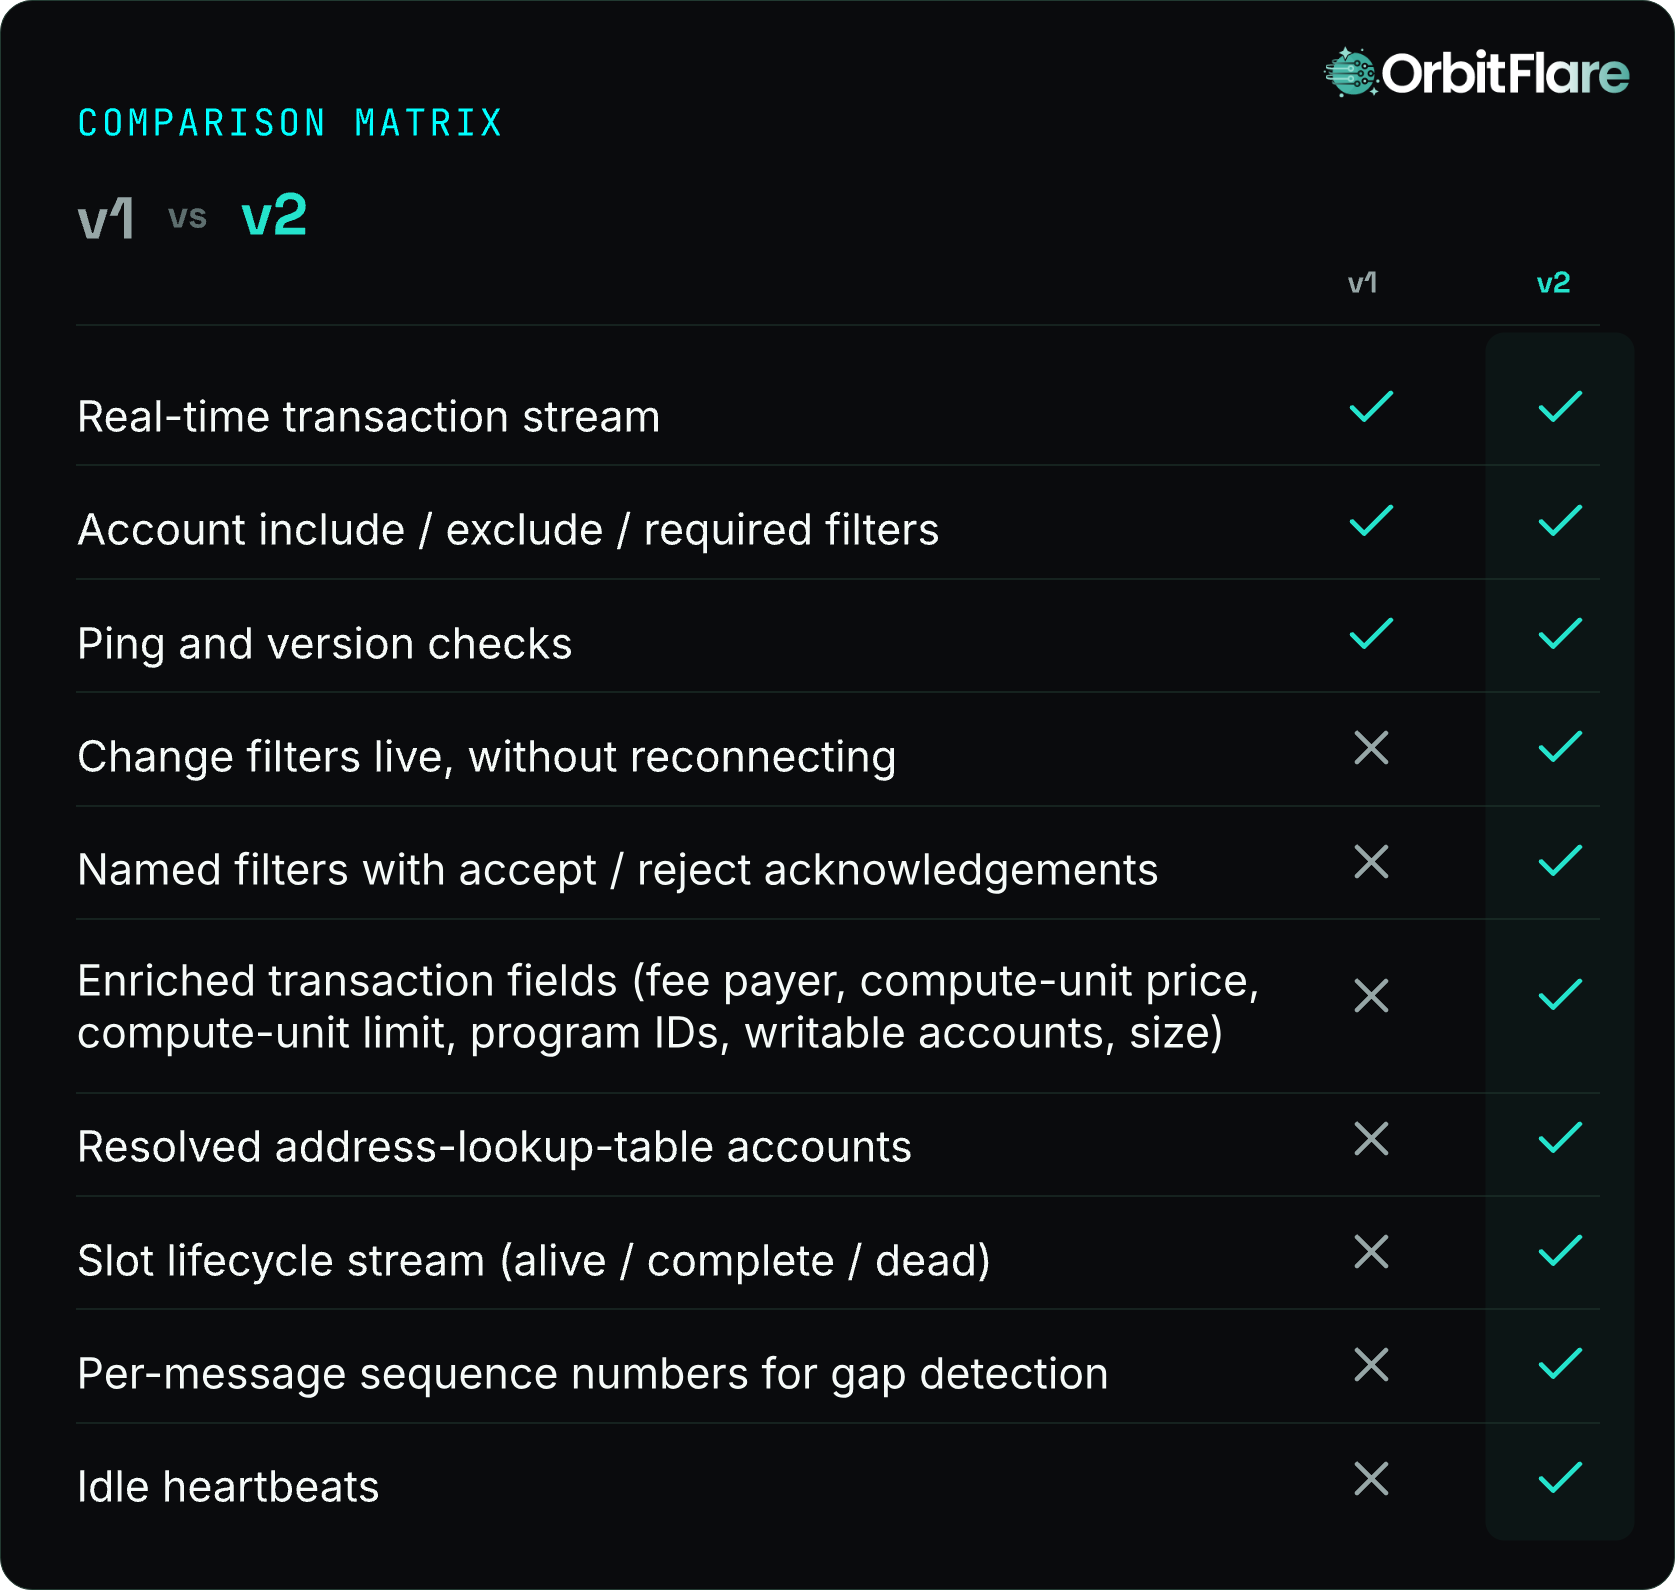Click the OrbitFlare logo

pyautogui.click(x=1476, y=73)
